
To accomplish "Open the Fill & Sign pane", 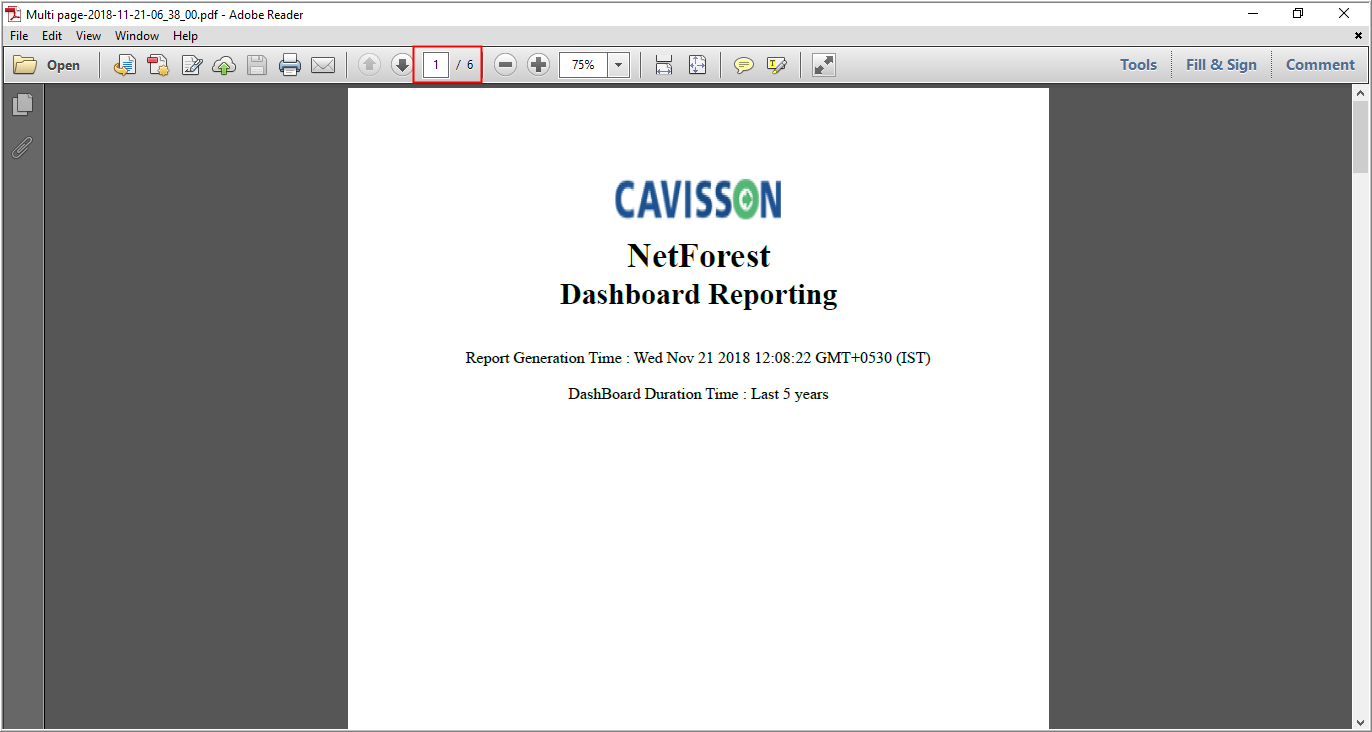I will pyautogui.click(x=1221, y=65).
